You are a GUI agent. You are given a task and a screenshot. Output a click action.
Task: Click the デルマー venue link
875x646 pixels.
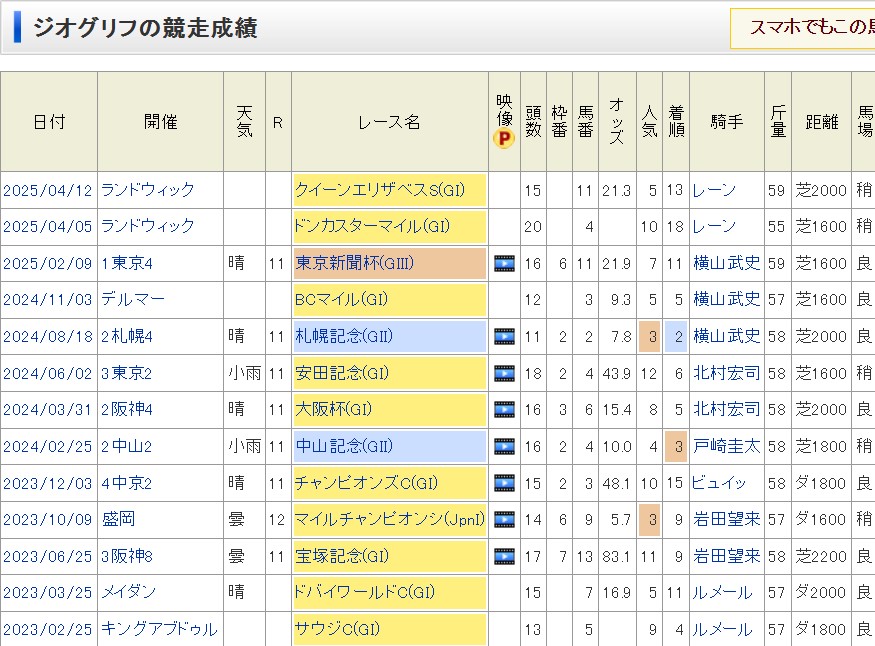133,300
